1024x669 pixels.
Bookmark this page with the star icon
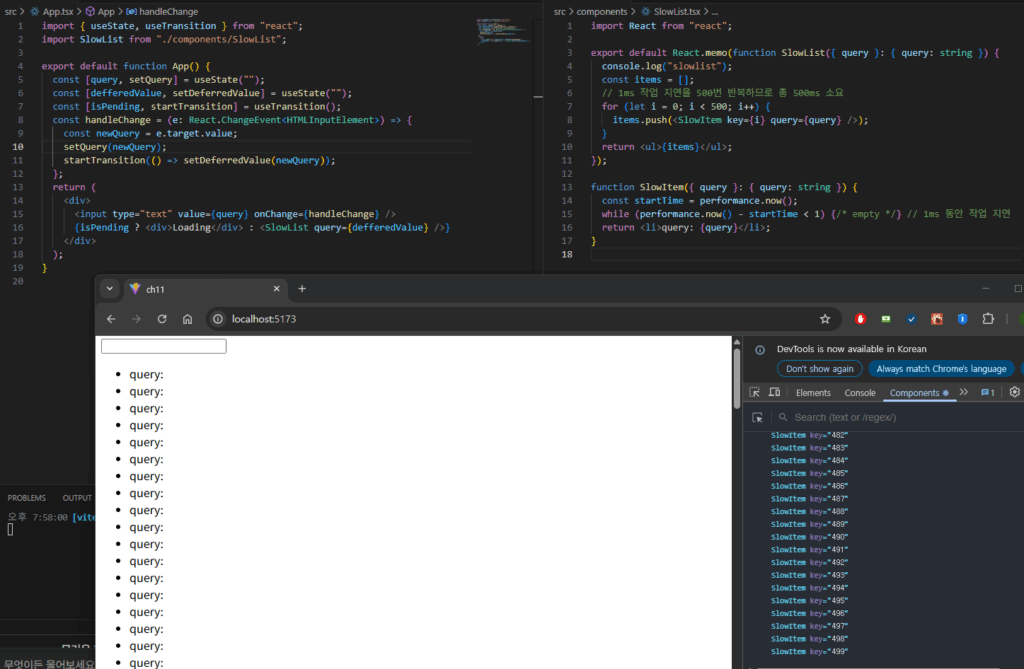pyautogui.click(x=825, y=319)
